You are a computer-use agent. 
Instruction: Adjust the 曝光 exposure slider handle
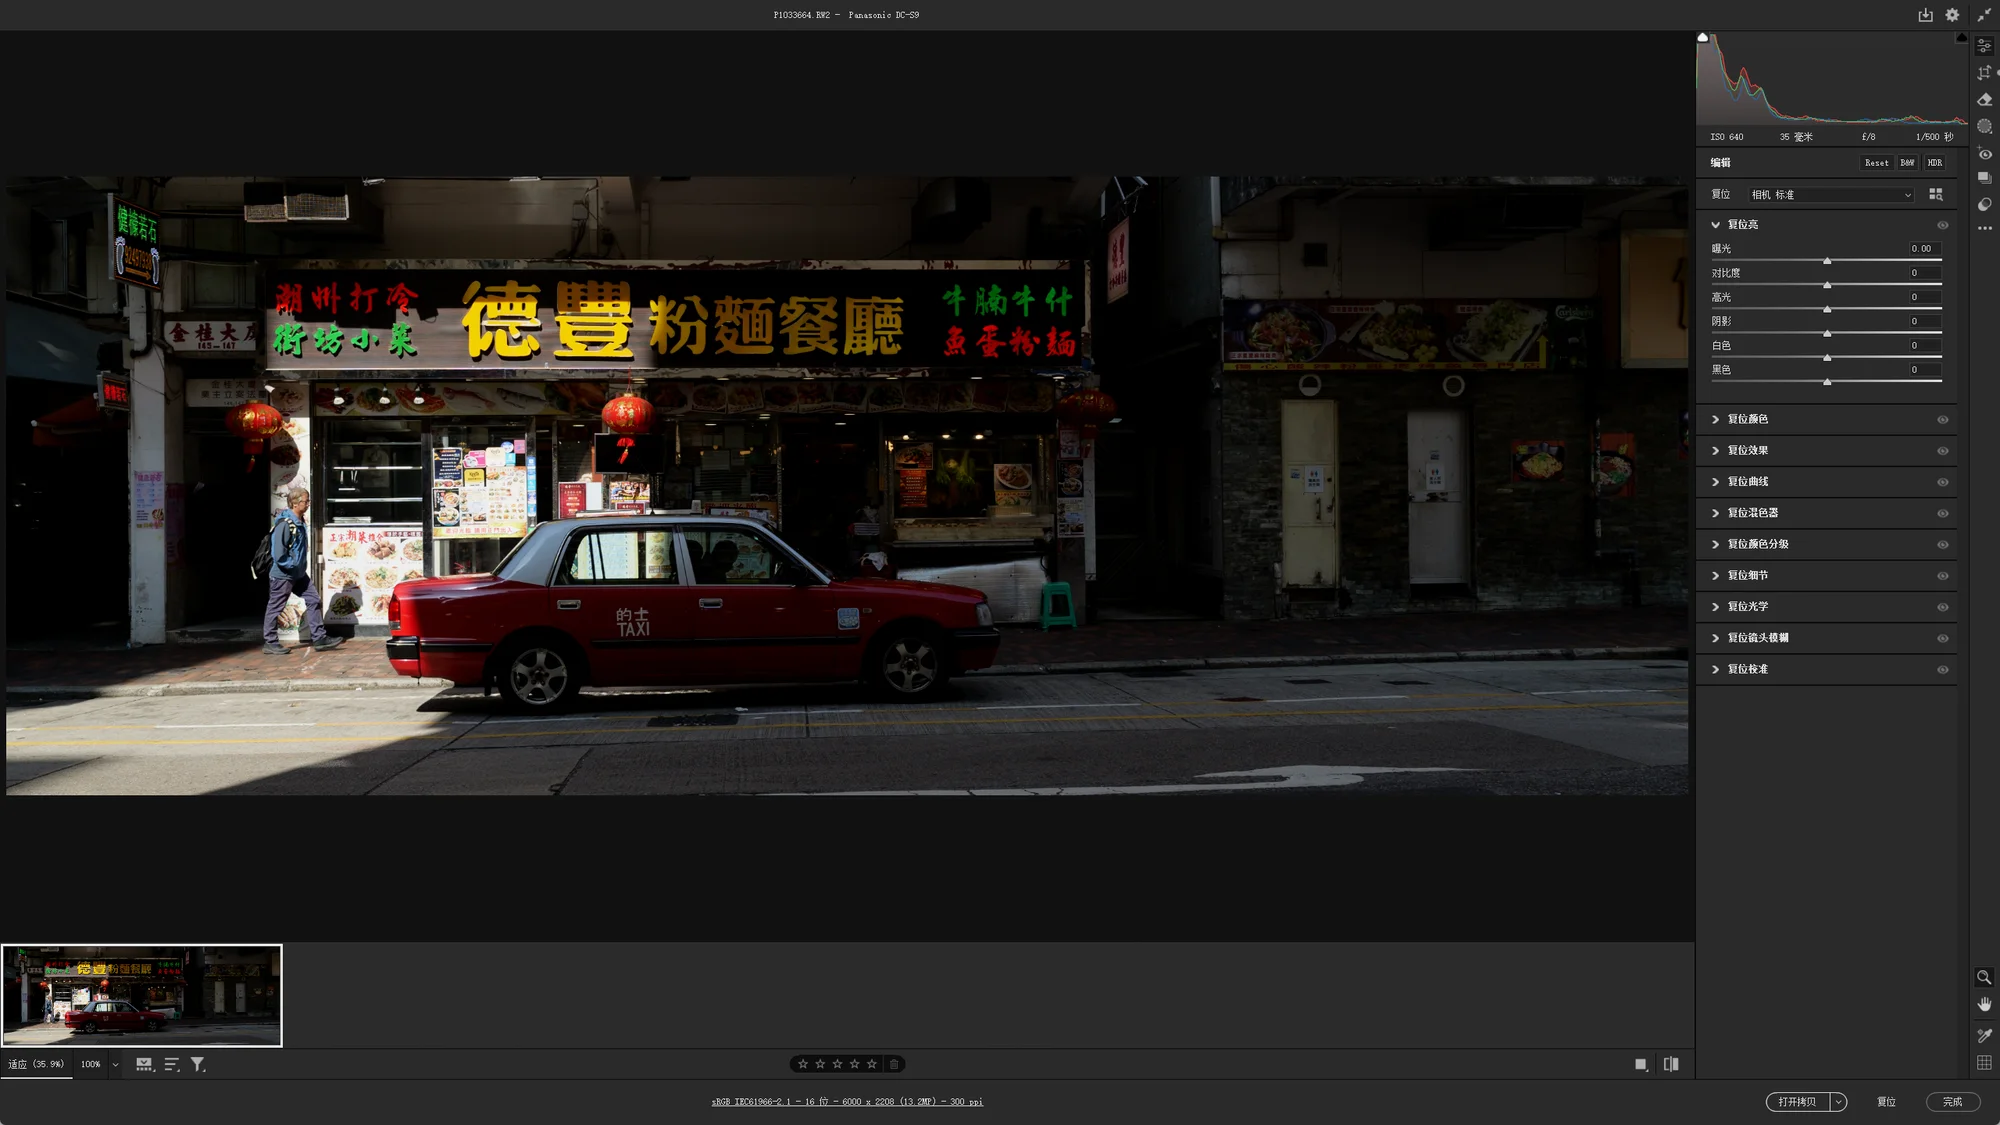(1827, 261)
